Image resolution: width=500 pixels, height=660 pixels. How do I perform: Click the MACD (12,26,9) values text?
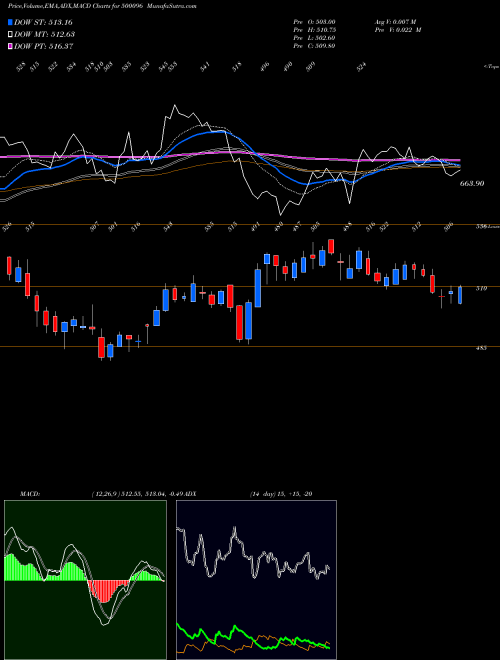(139, 494)
